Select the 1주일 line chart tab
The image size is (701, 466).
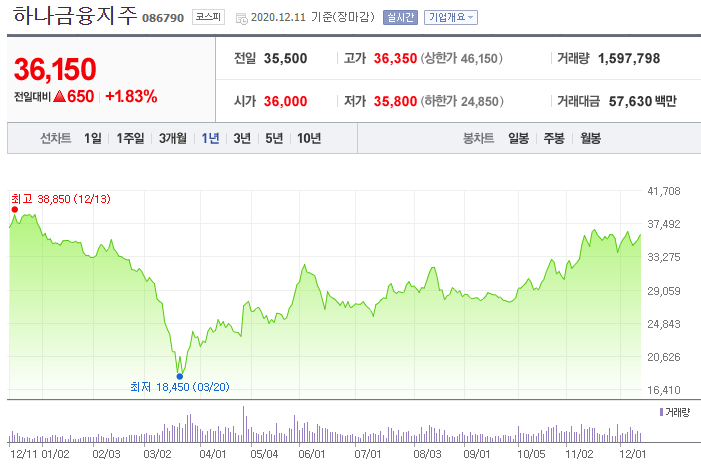coord(130,138)
